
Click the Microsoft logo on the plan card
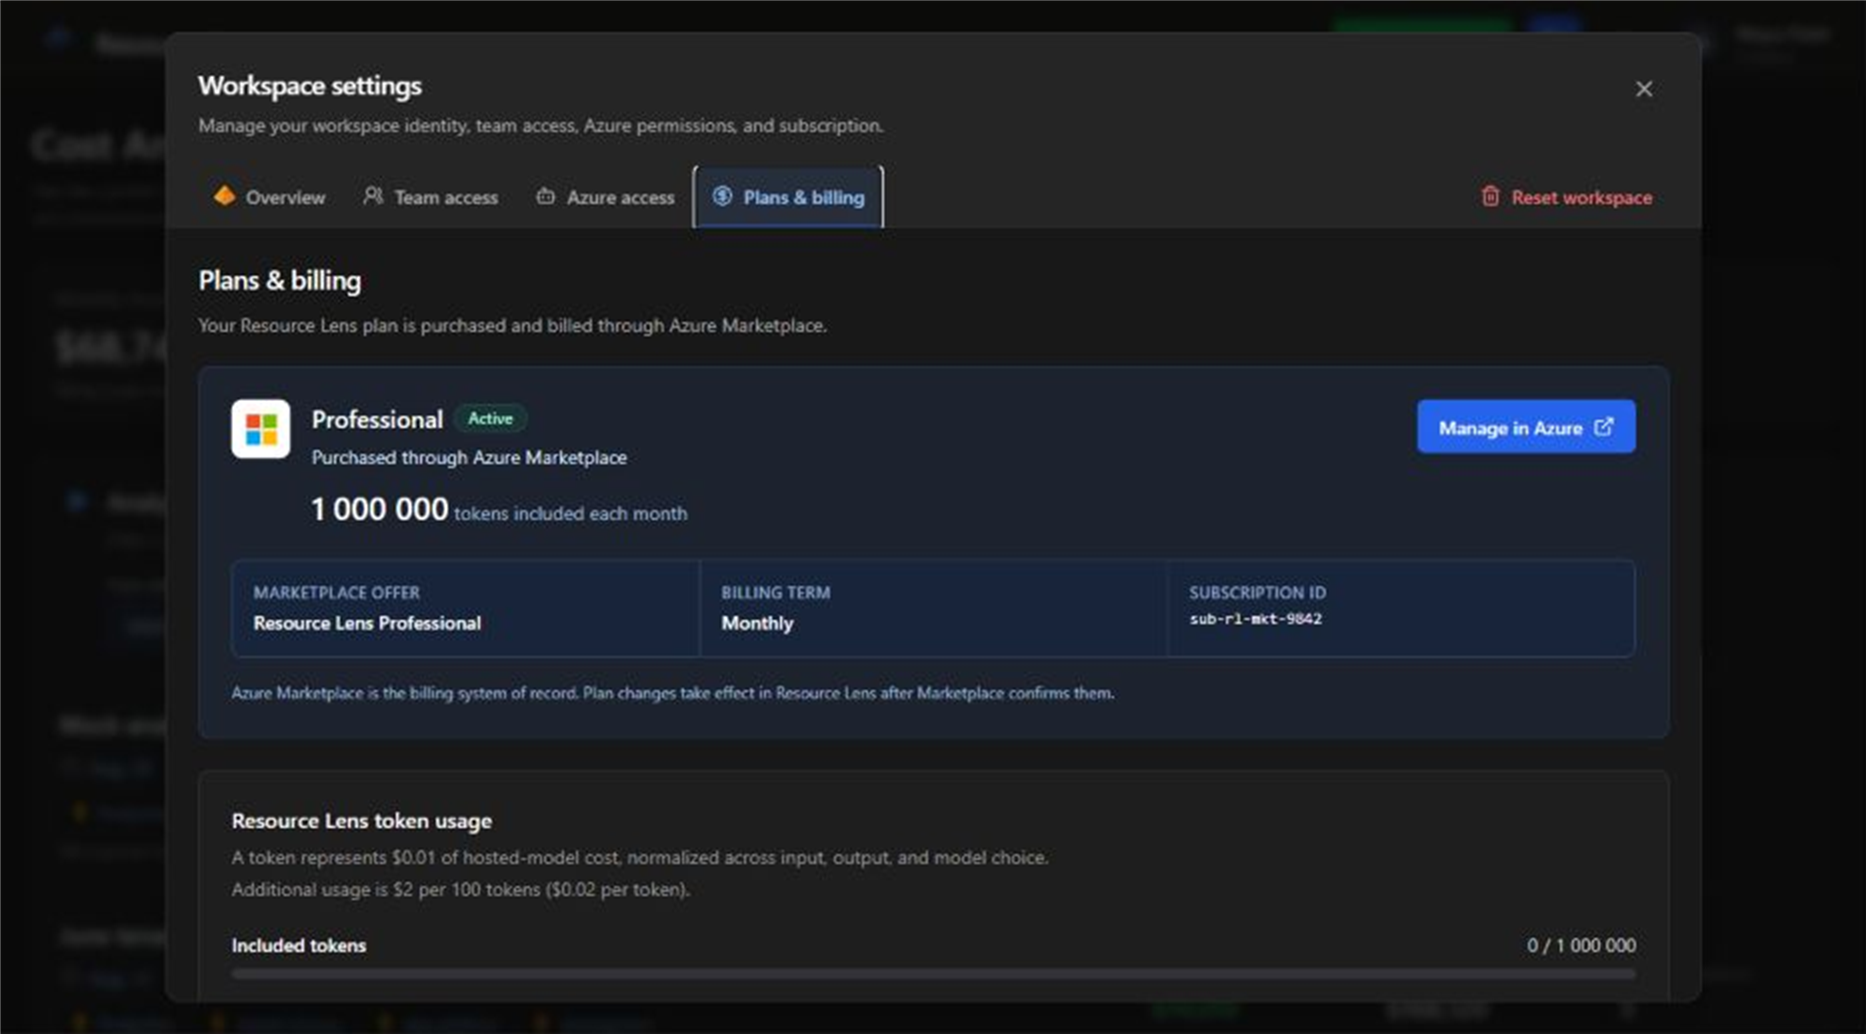(x=261, y=429)
